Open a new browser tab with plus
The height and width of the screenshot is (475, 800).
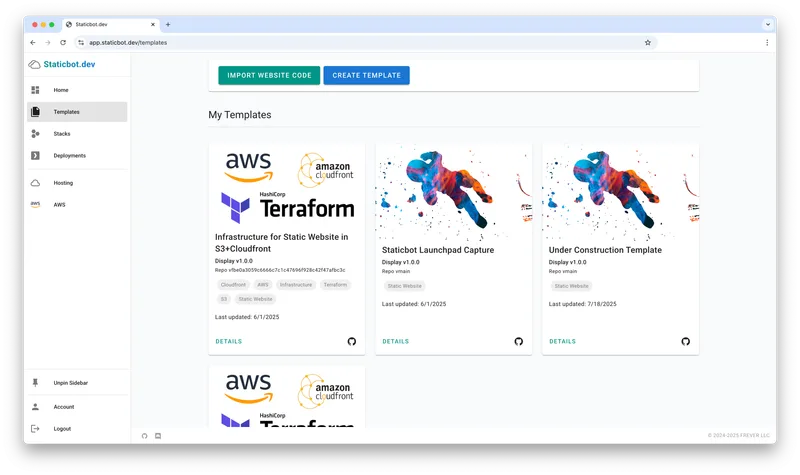click(x=168, y=24)
